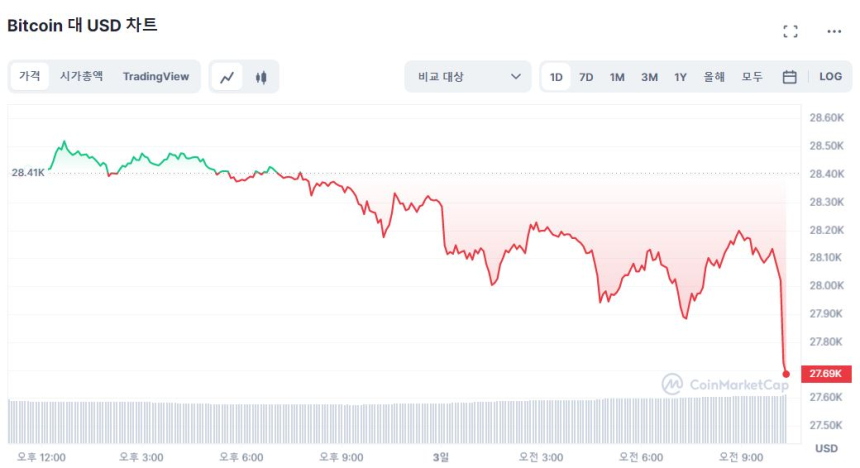Viewport: 860px width, 468px height.
Task: Switch to the TradingView tab
Action: tap(155, 76)
